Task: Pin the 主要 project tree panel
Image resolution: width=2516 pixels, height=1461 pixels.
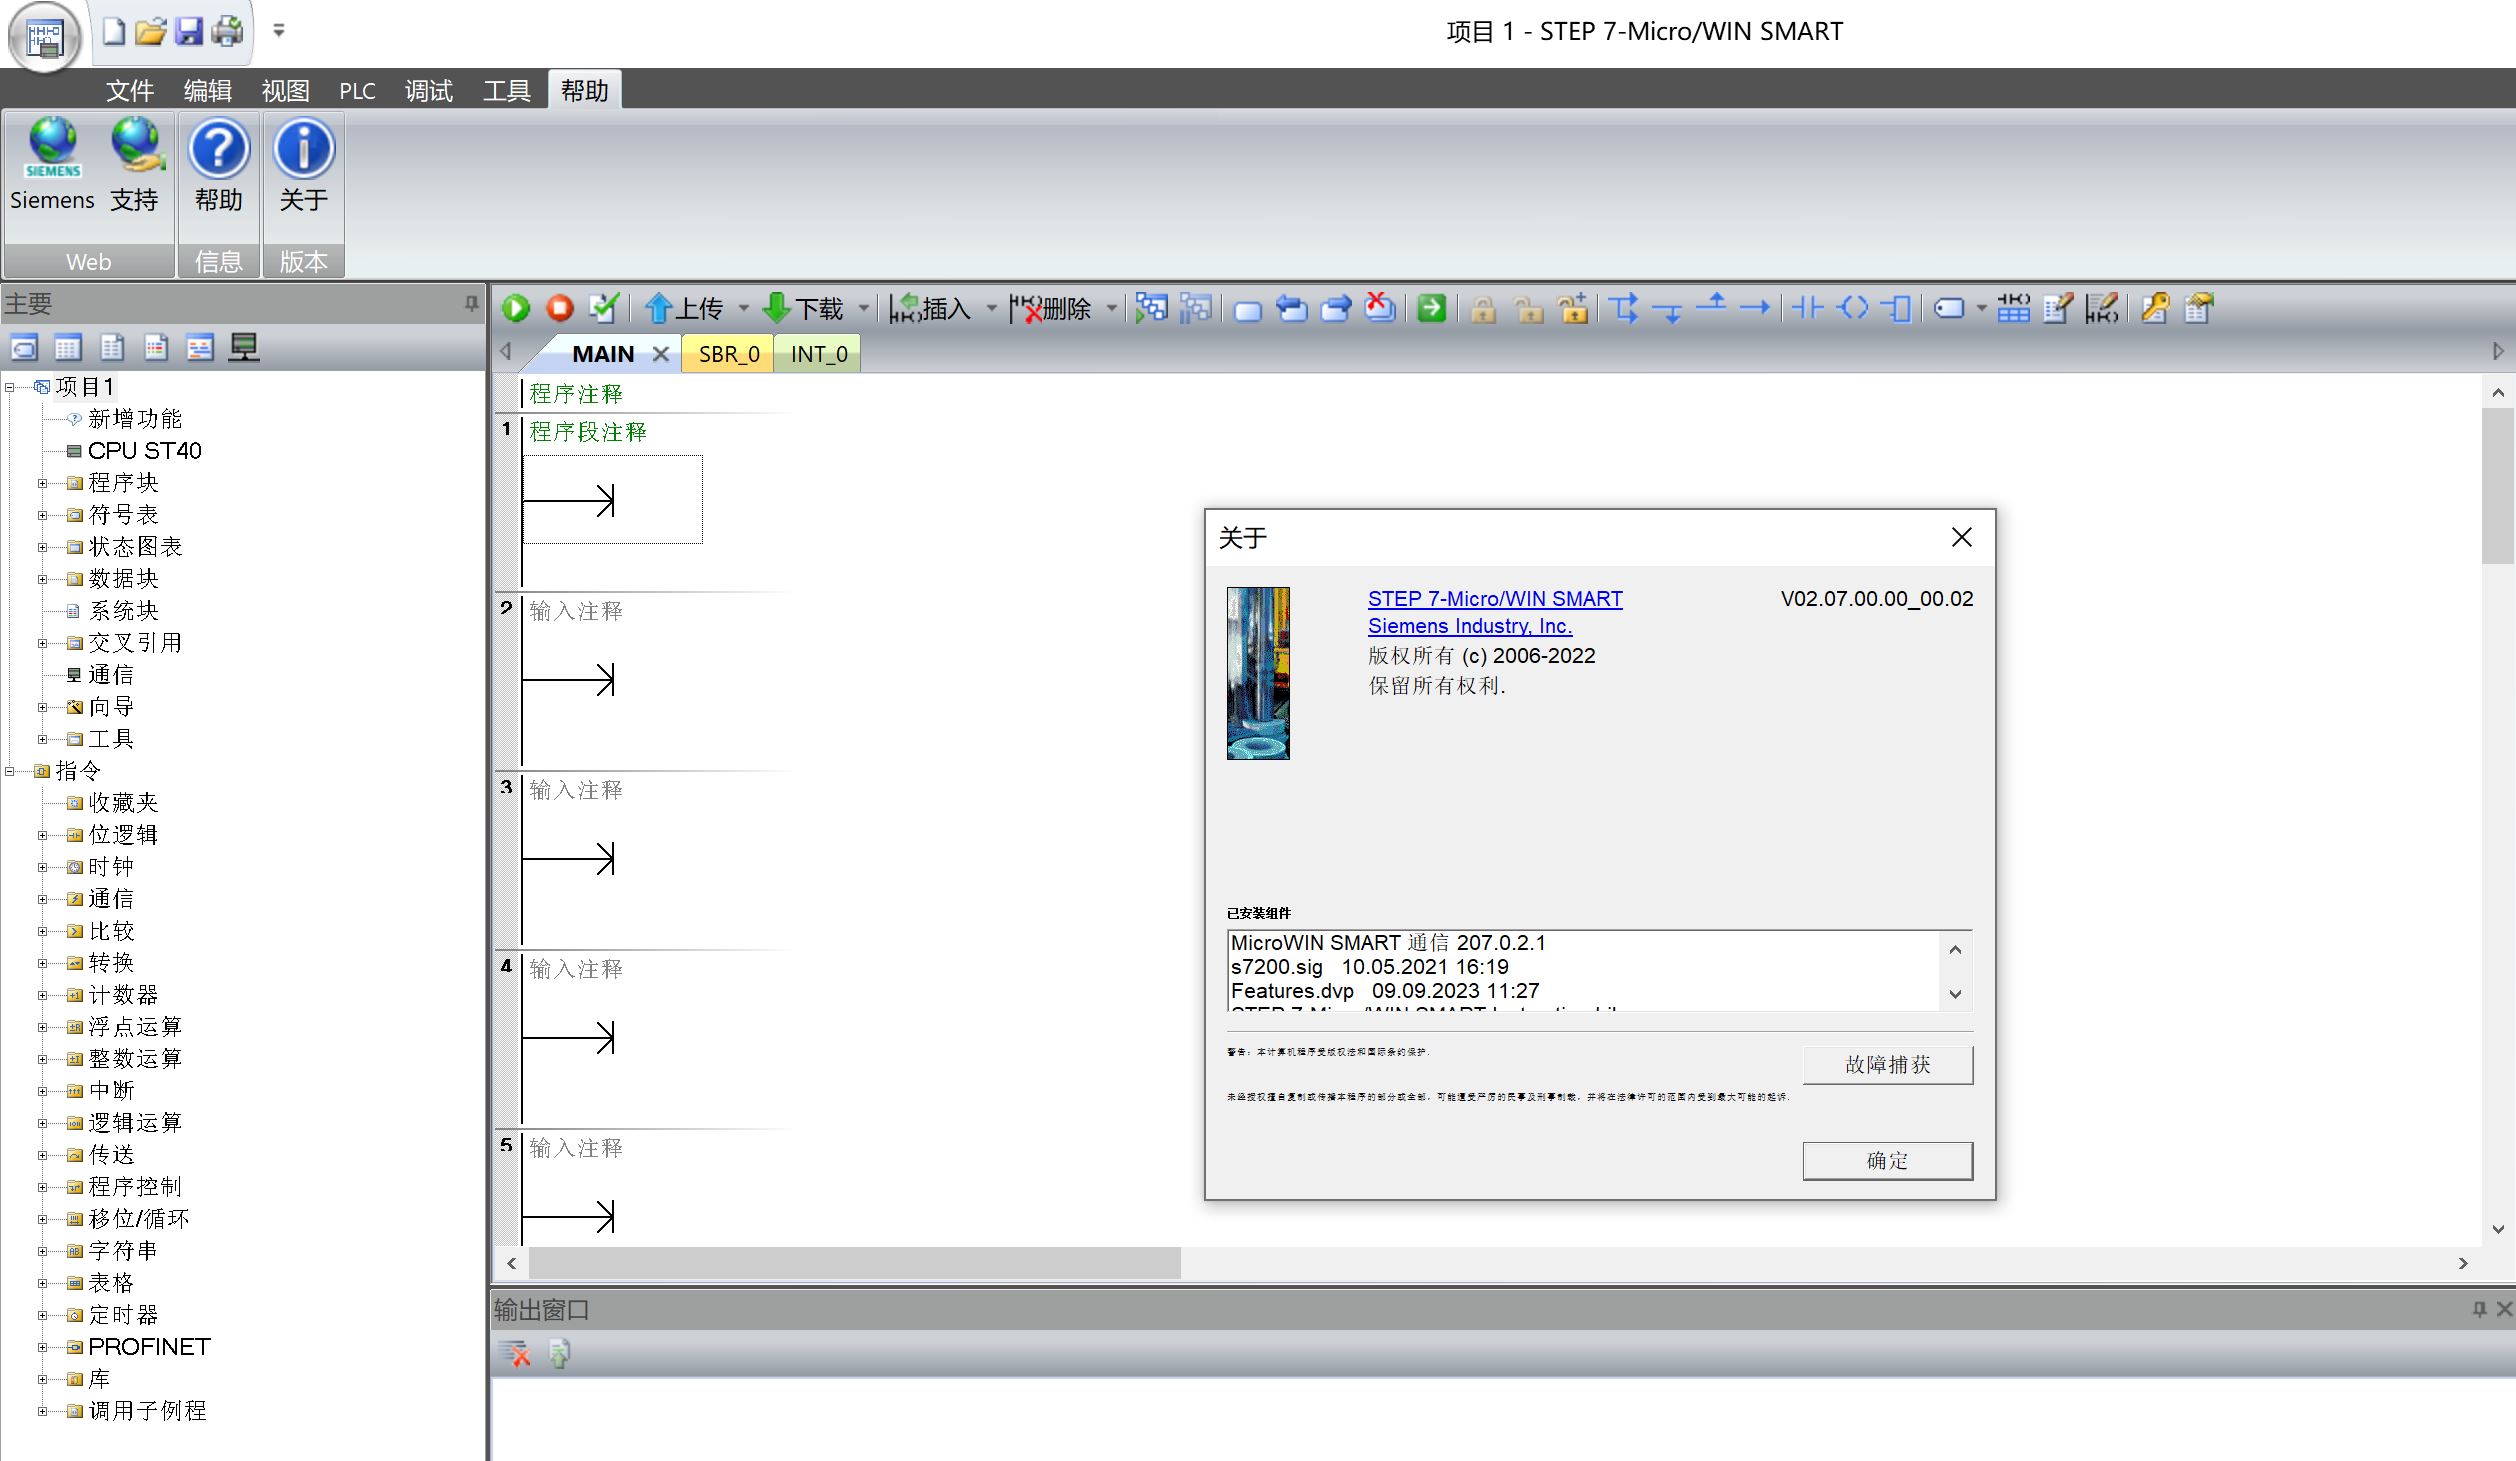Action: point(471,303)
